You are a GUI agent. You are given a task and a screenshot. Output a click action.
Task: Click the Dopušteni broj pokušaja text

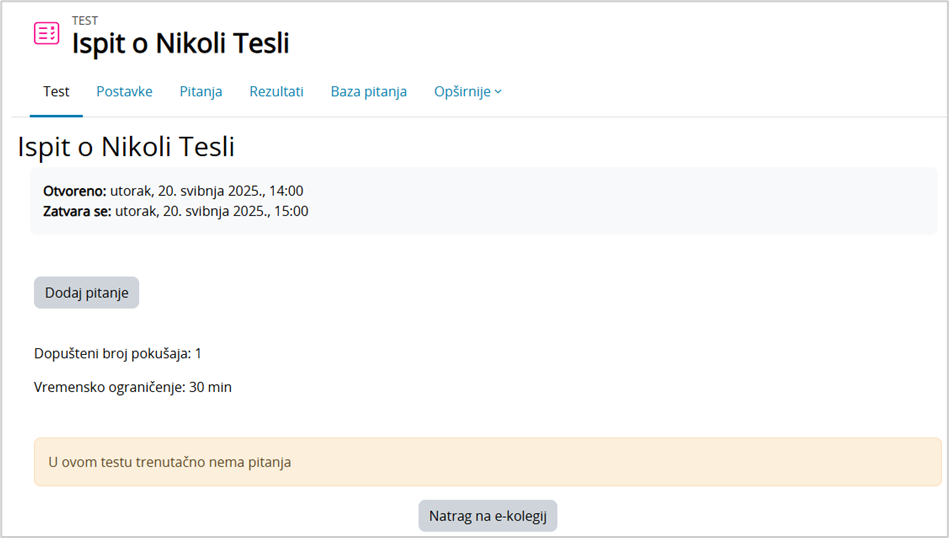click(x=118, y=353)
